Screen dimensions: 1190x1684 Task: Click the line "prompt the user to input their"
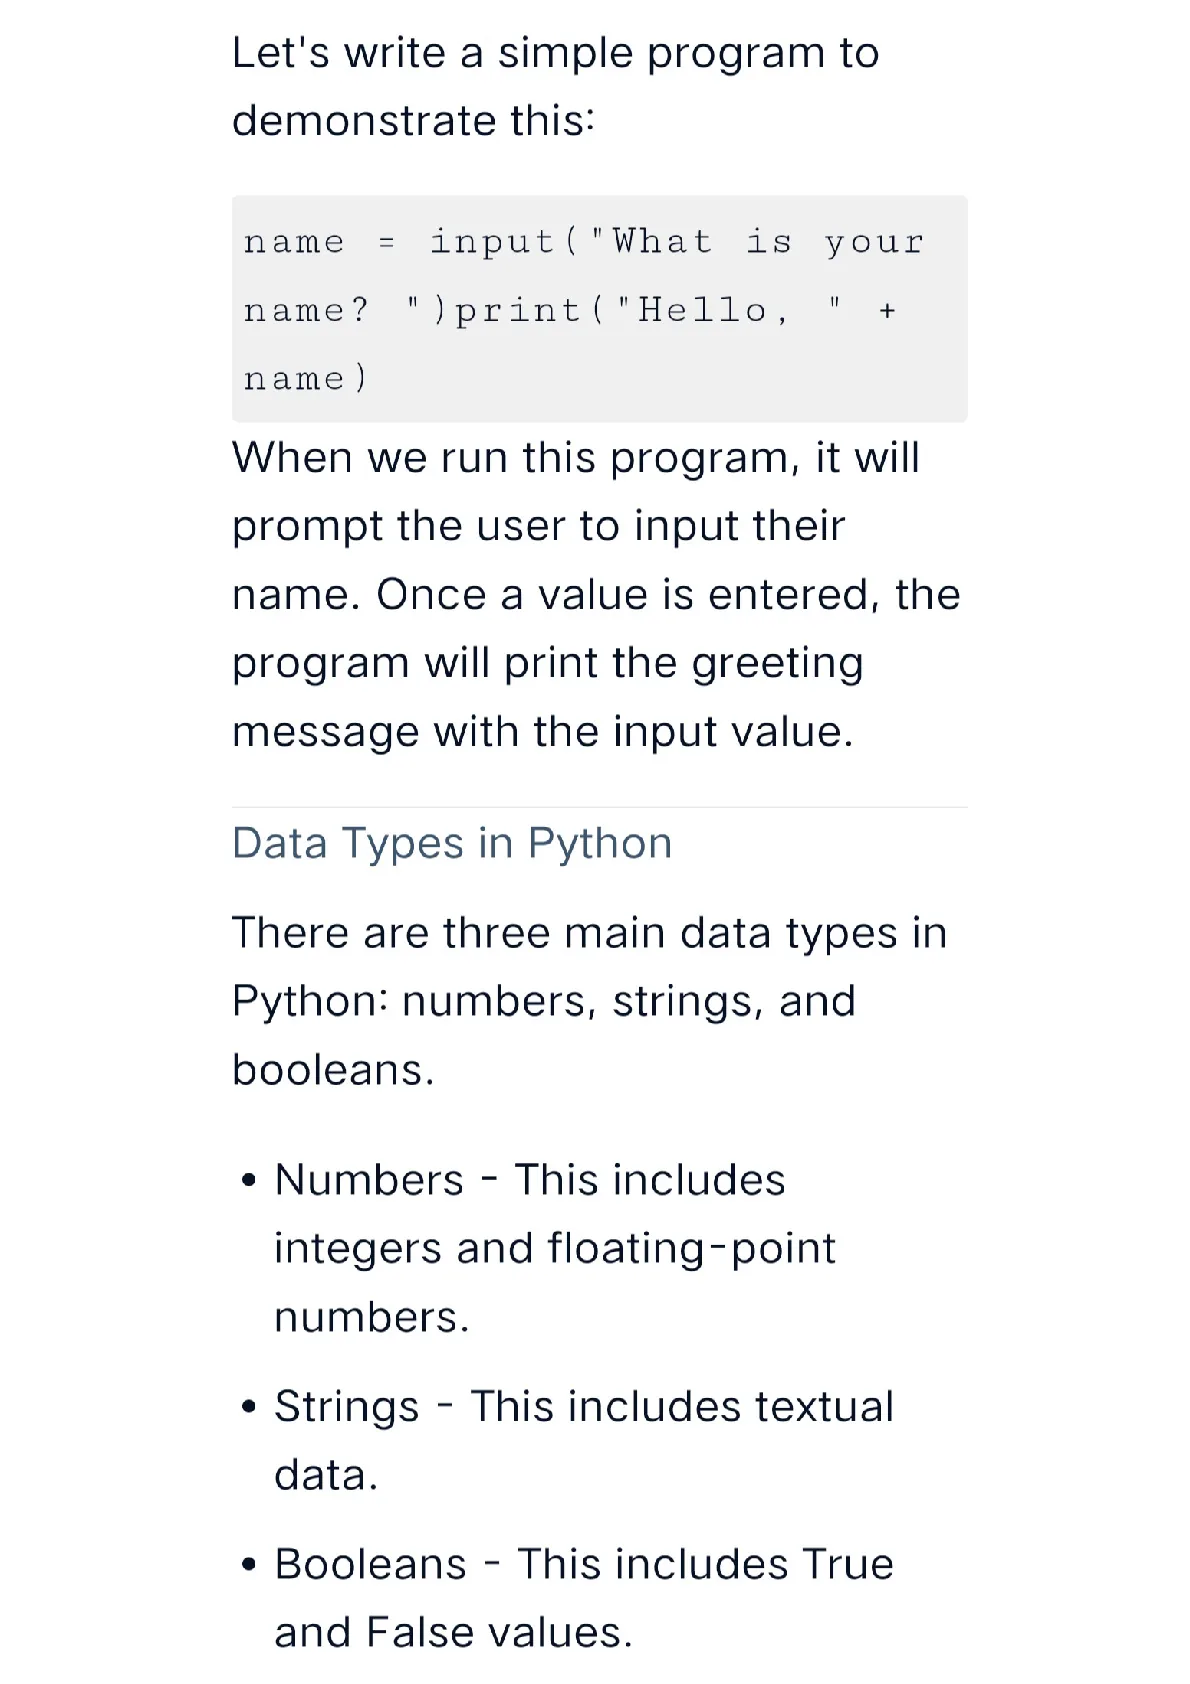[539, 526]
